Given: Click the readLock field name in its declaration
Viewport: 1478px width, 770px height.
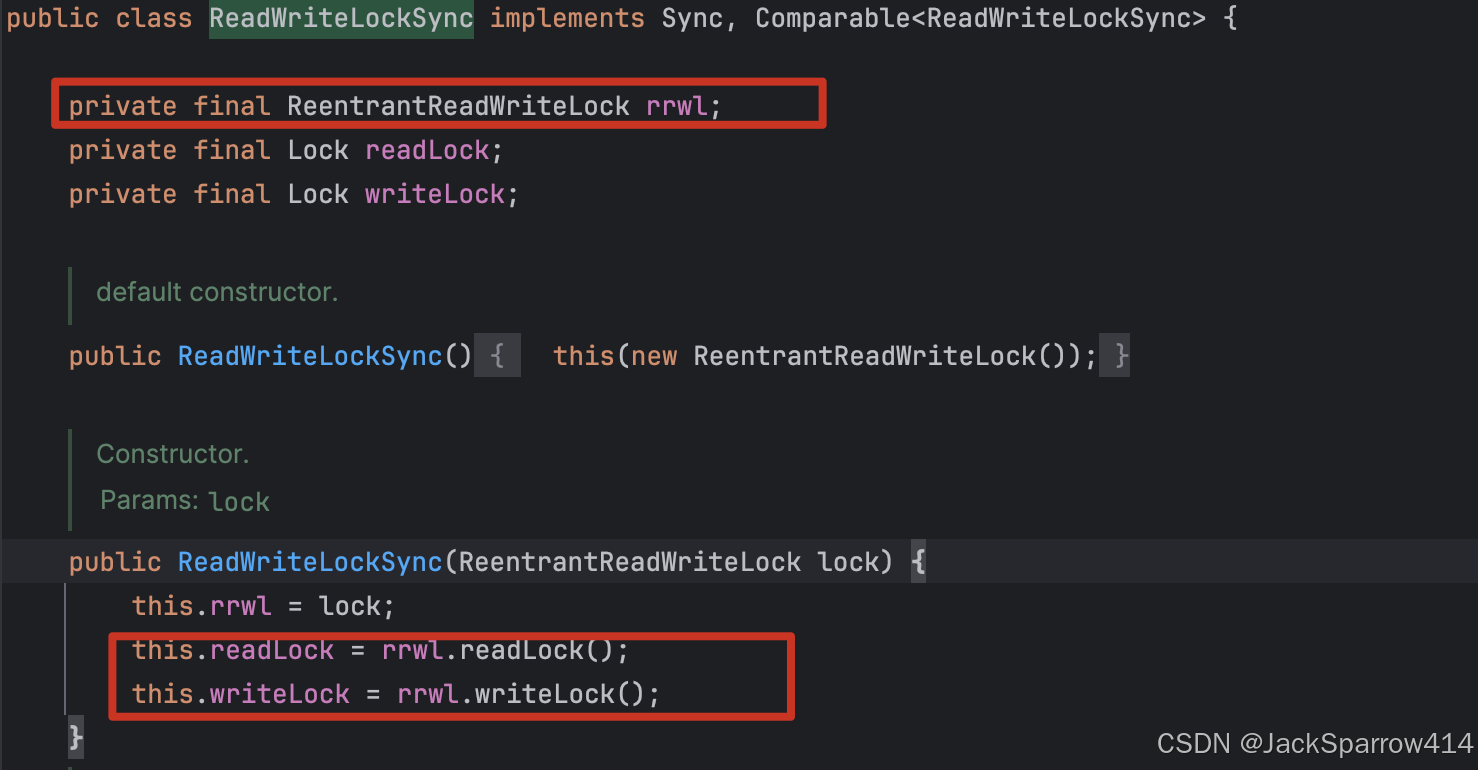Looking at the screenshot, I should 427,150.
